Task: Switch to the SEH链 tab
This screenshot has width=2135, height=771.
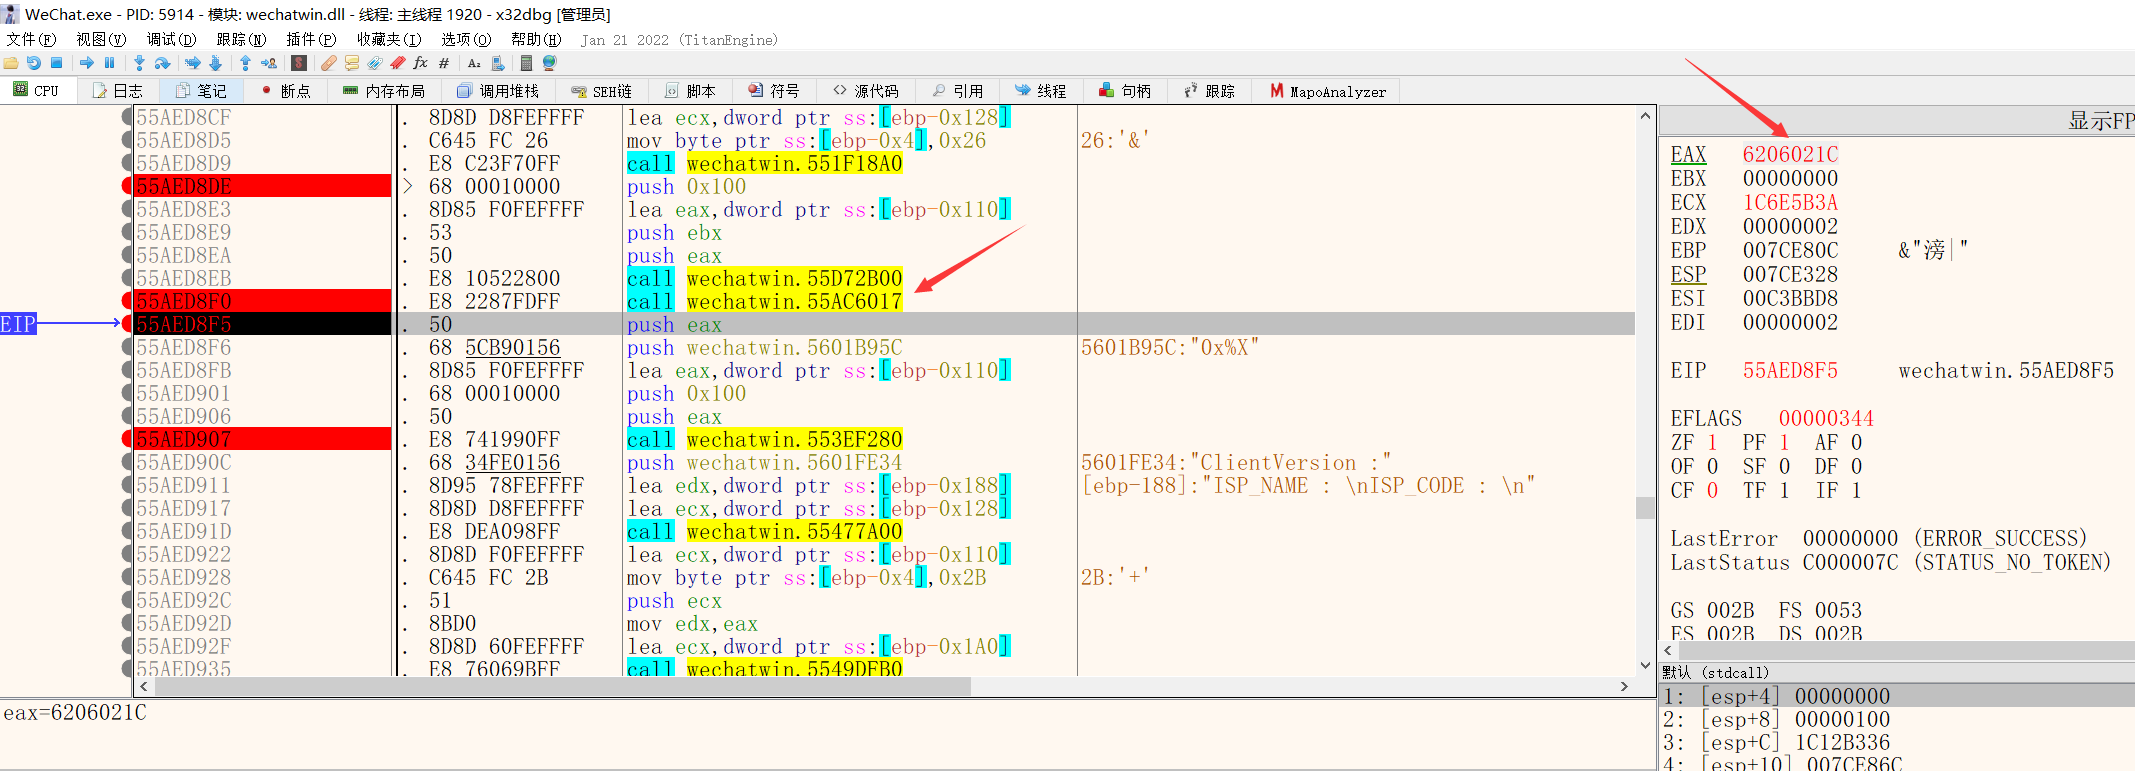Action: (x=602, y=91)
